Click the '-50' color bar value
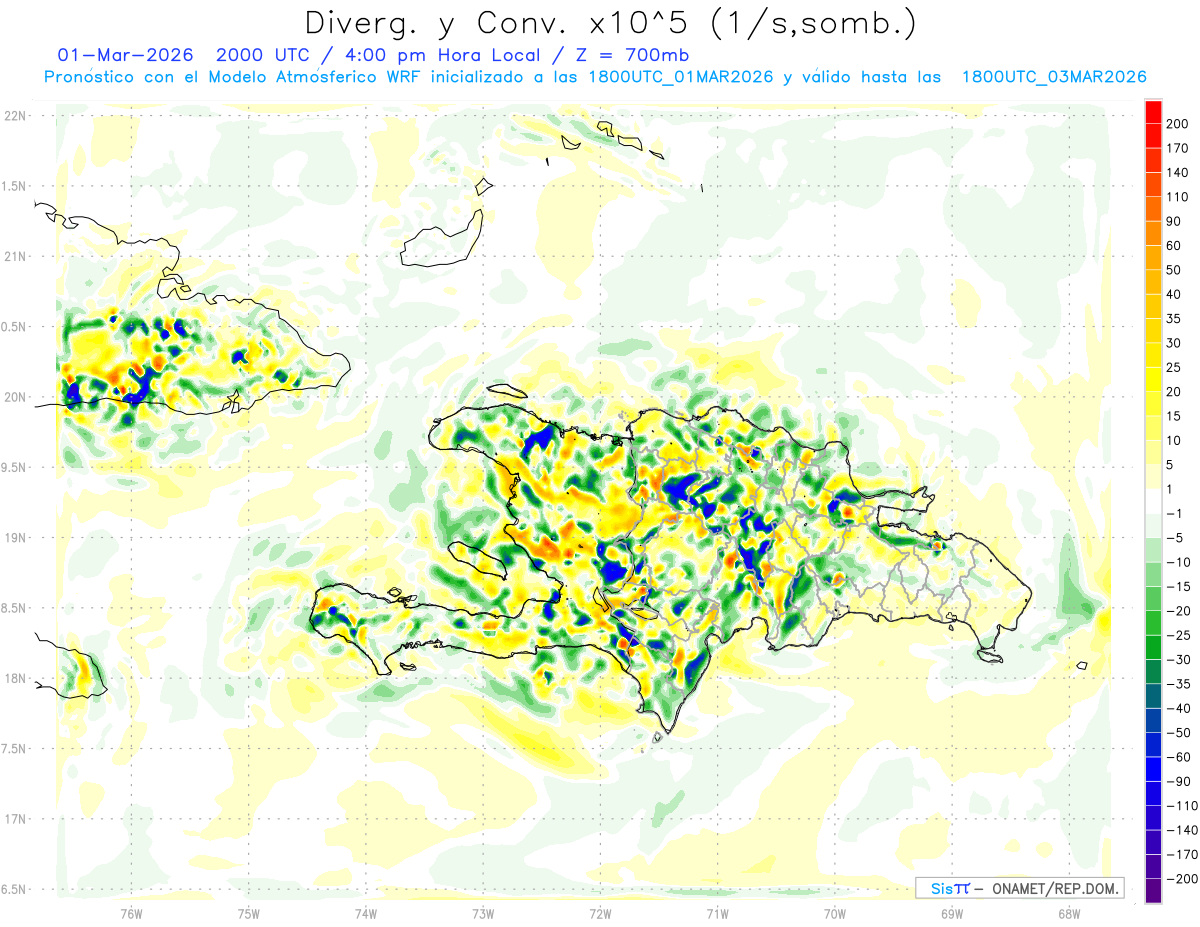Viewport: 1200px width, 927px height. pos(1177,733)
